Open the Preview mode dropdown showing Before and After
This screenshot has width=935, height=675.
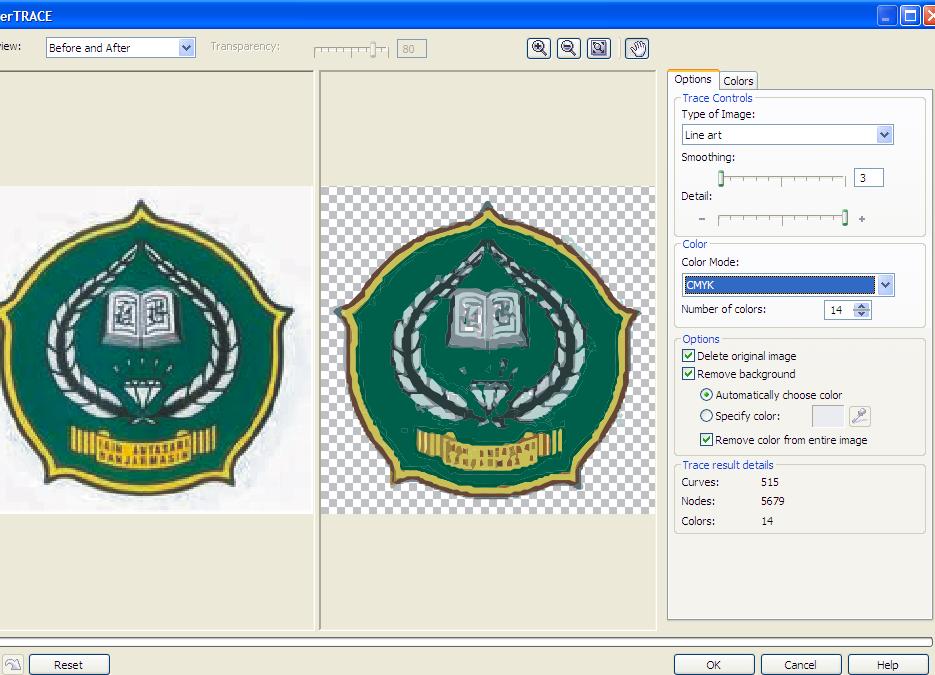click(x=120, y=48)
